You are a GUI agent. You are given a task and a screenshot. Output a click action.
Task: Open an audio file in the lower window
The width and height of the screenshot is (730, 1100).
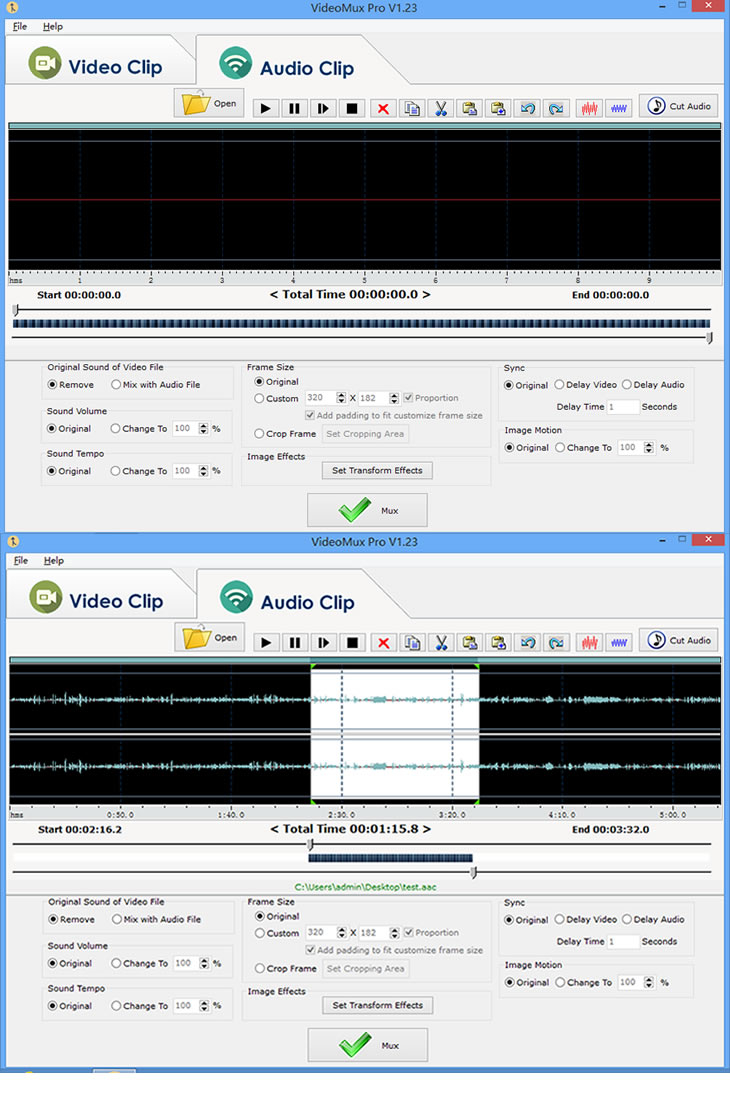(x=210, y=637)
